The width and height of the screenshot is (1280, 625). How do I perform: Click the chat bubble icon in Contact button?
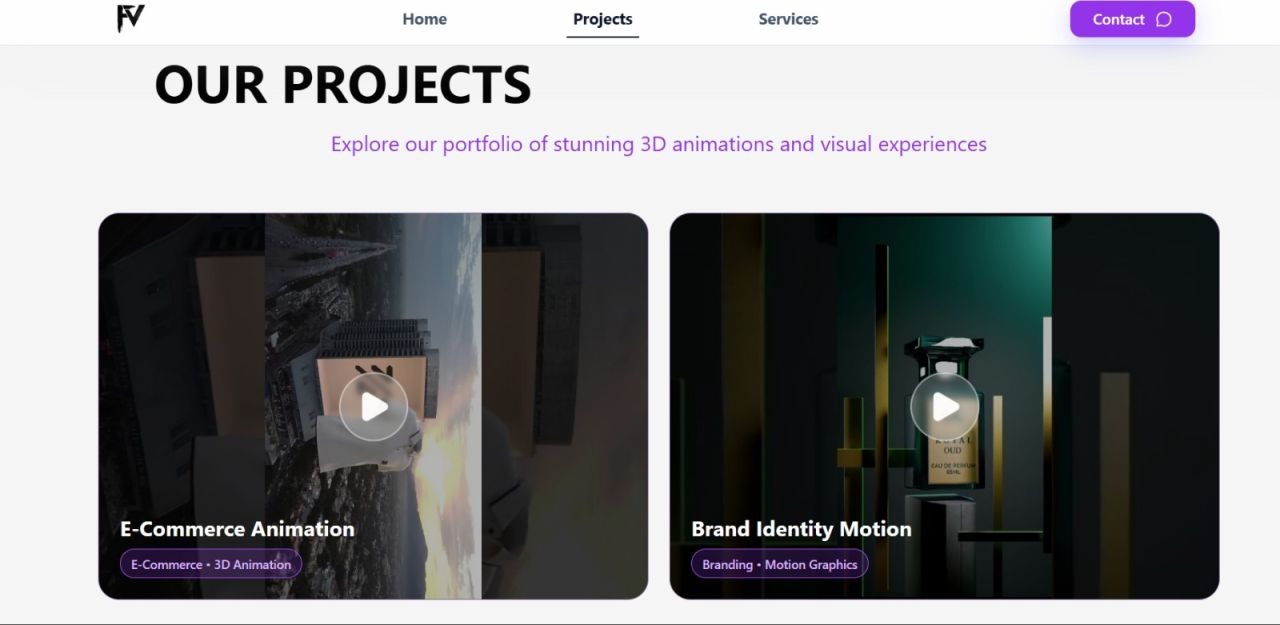pyautogui.click(x=1163, y=19)
